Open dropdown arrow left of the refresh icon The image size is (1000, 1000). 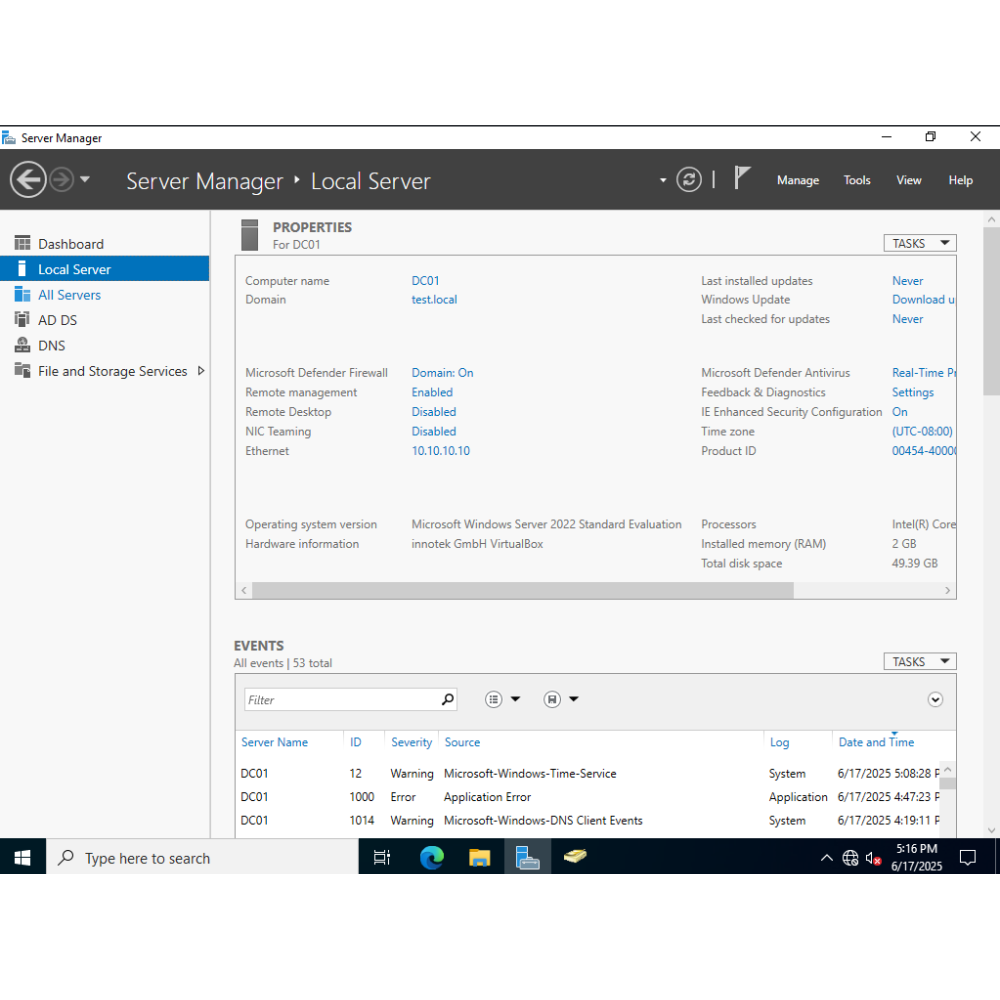(x=663, y=180)
